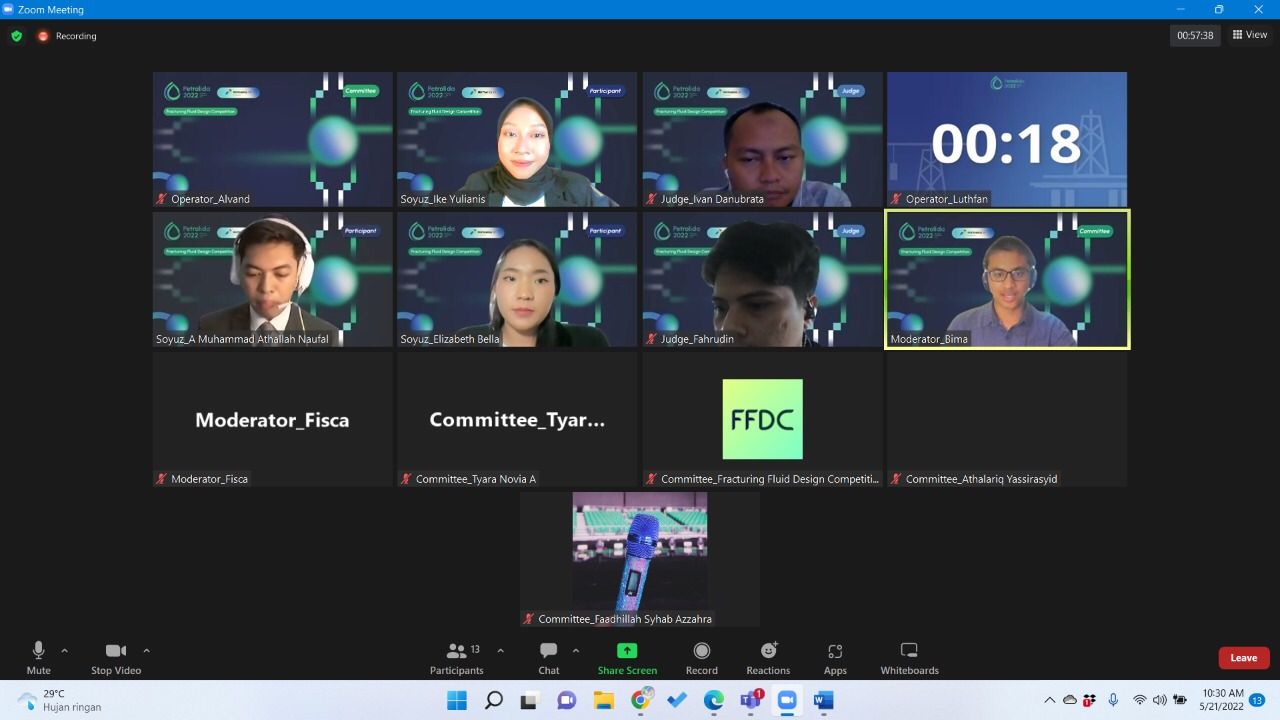
Task: Expand video options arrow beside Stop Video
Action: click(146, 650)
